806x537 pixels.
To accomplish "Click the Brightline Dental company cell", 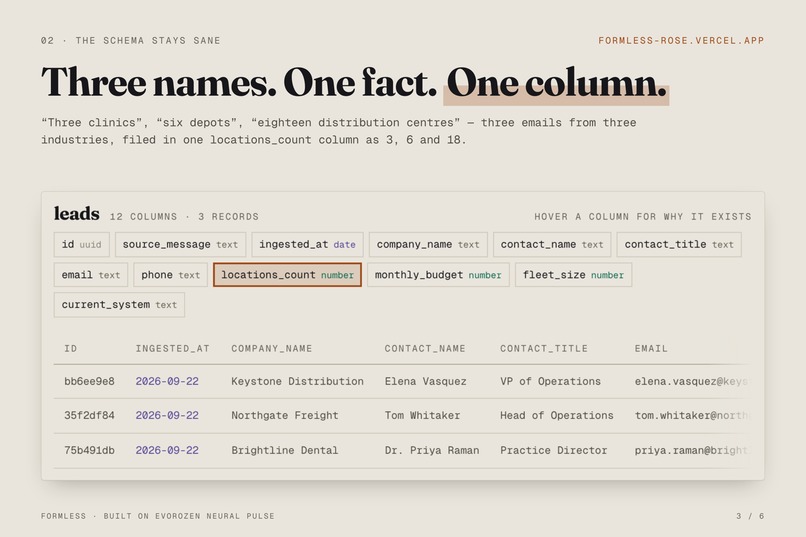I will click(x=285, y=451).
